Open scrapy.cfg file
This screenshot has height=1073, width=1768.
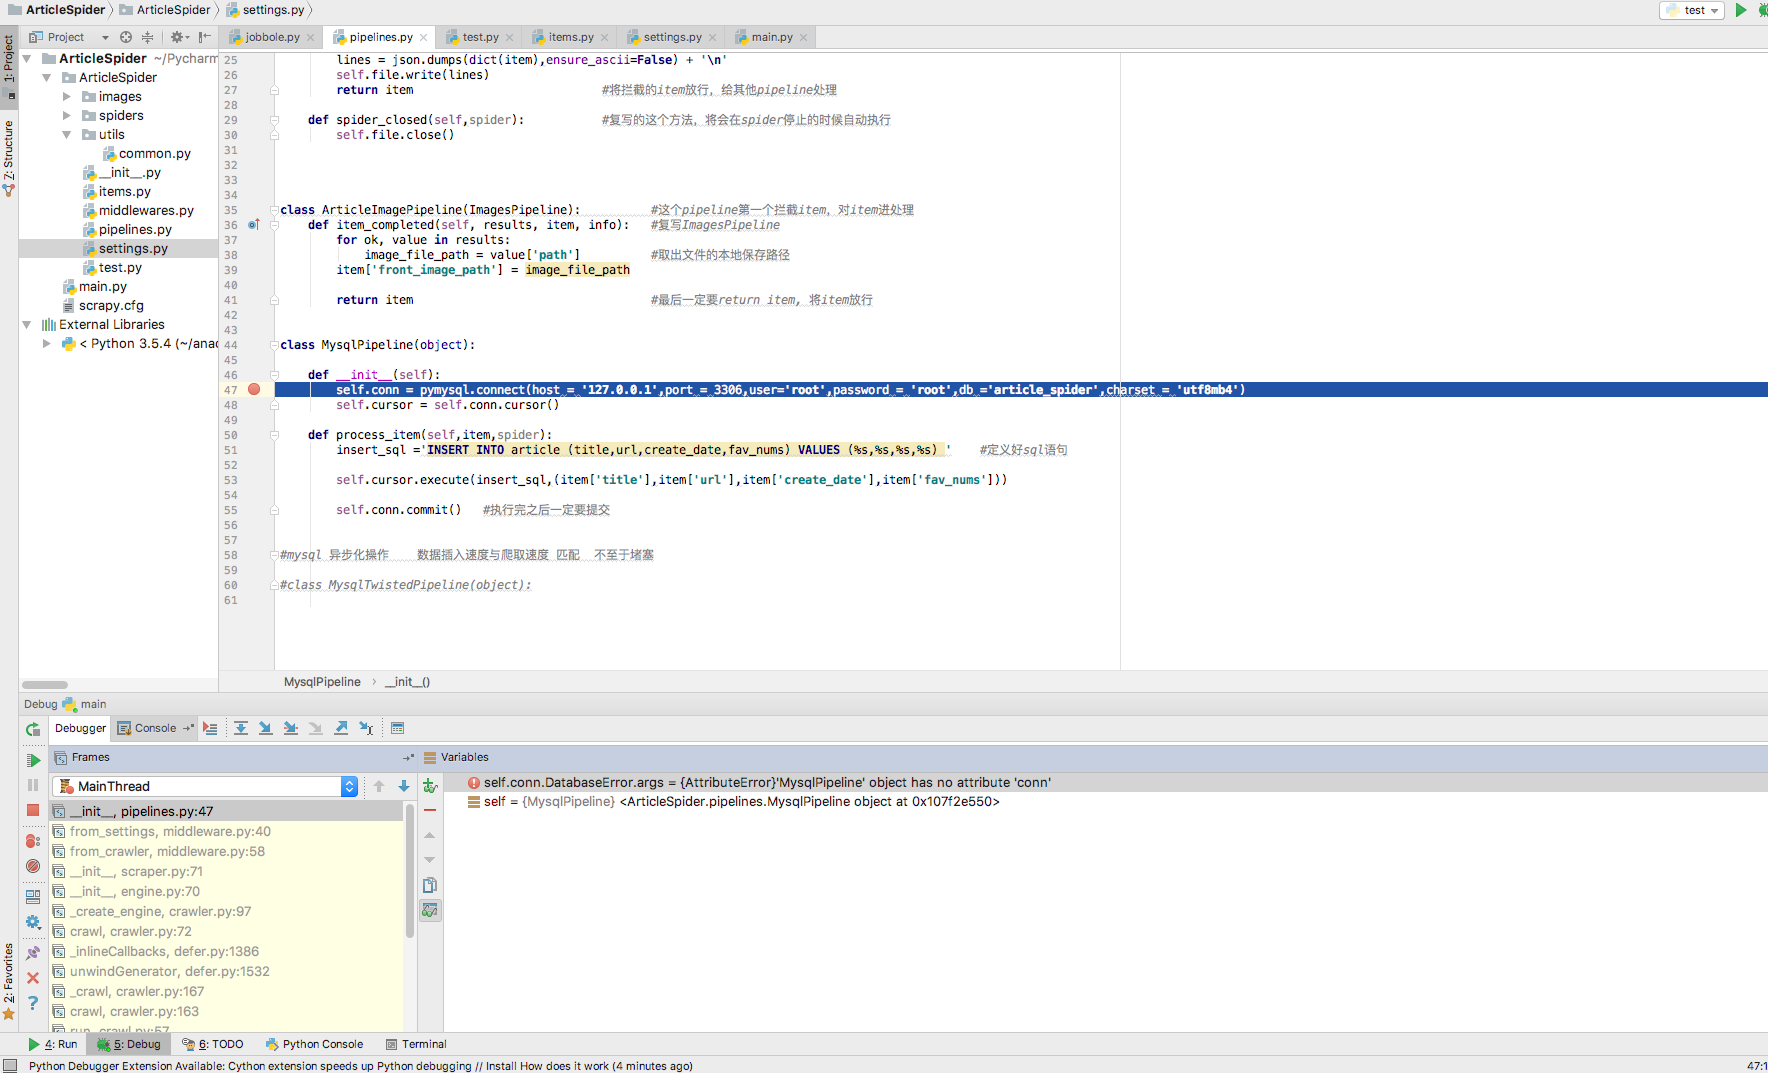tap(111, 306)
